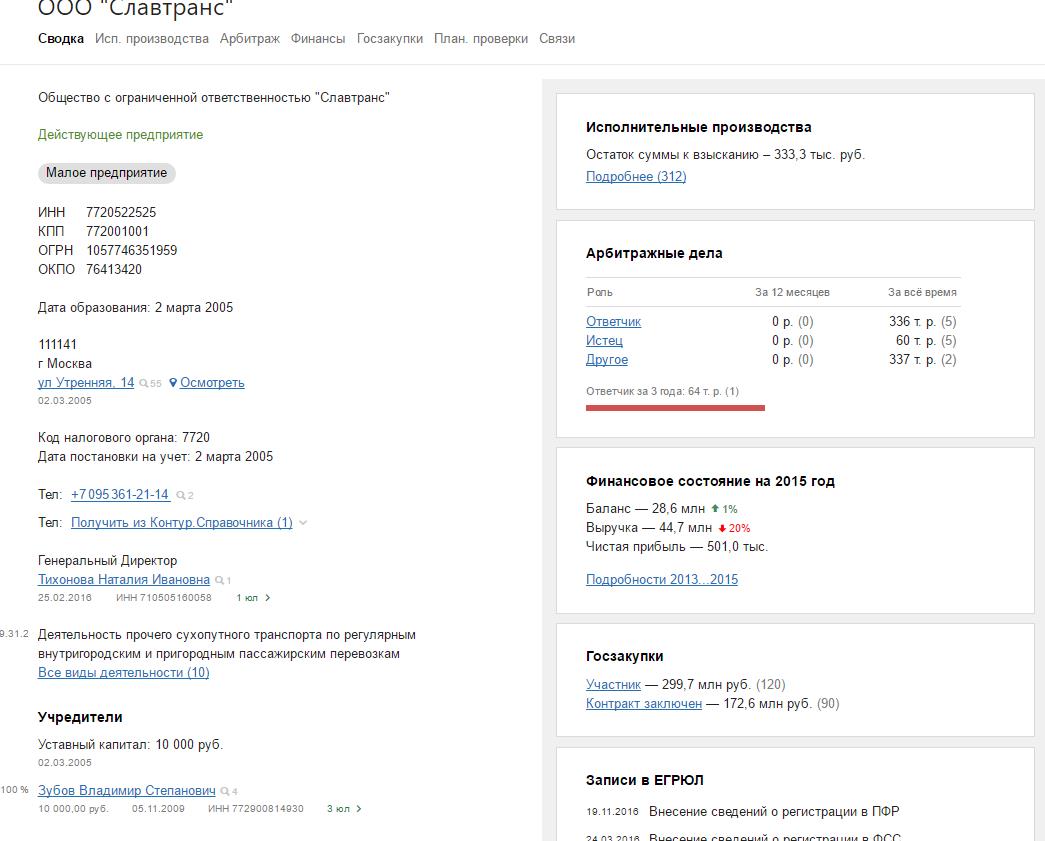Image resolution: width=1045 pixels, height=841 pixels.
Task: Click the 'За 12 месяцев' column header
Action: [x=792, y=293]
